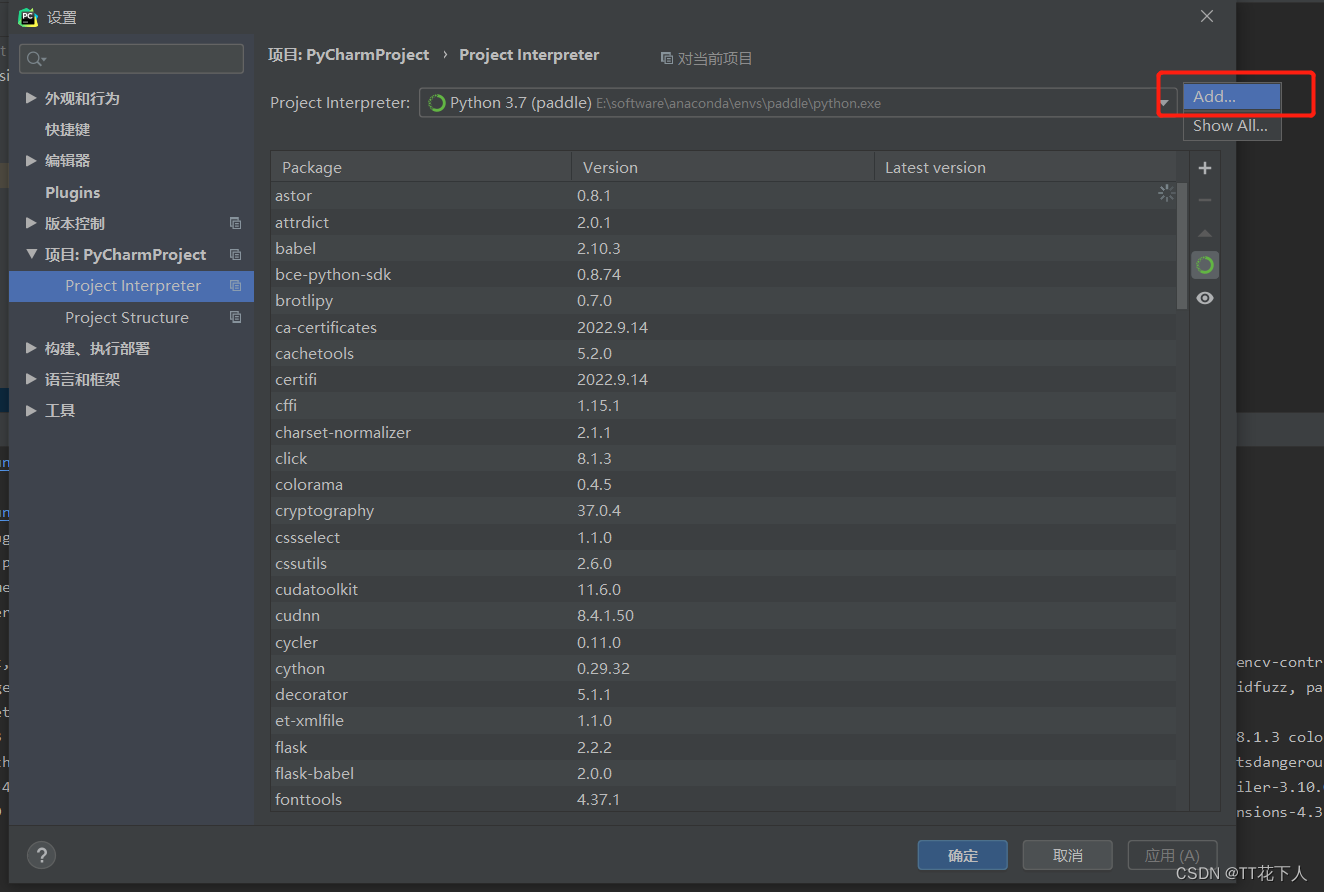Select the astor package row

coord(723,196)
